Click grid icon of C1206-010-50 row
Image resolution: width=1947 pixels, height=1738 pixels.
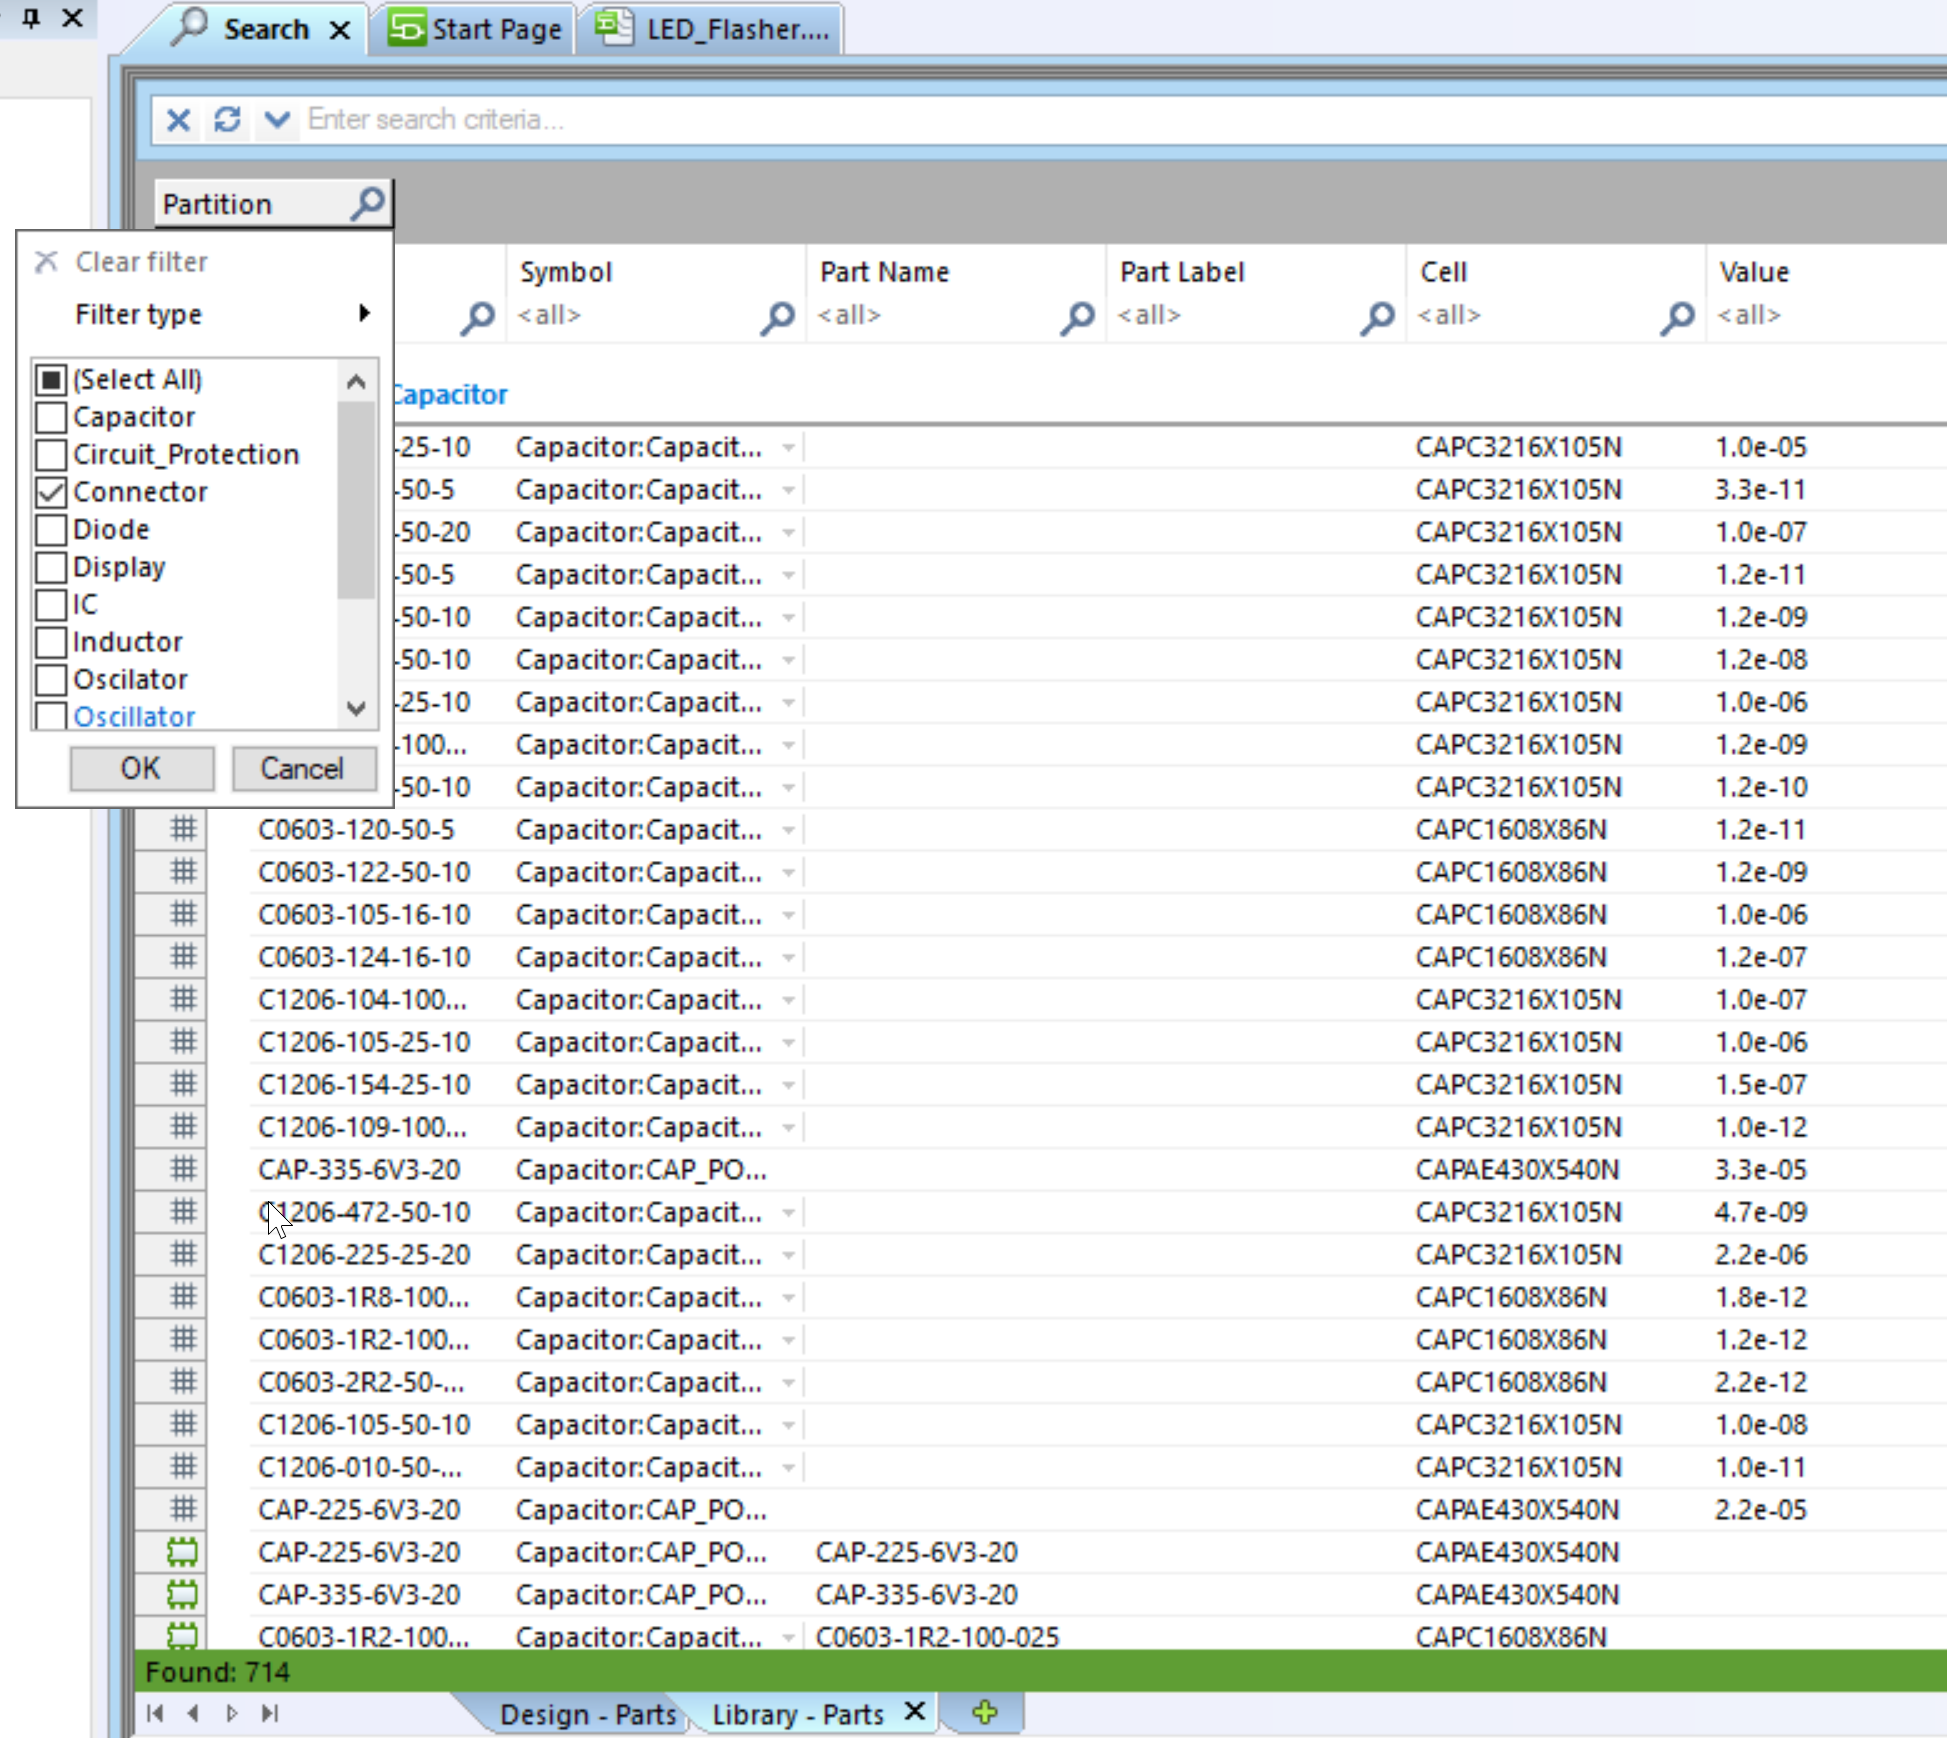(182, 1467)
